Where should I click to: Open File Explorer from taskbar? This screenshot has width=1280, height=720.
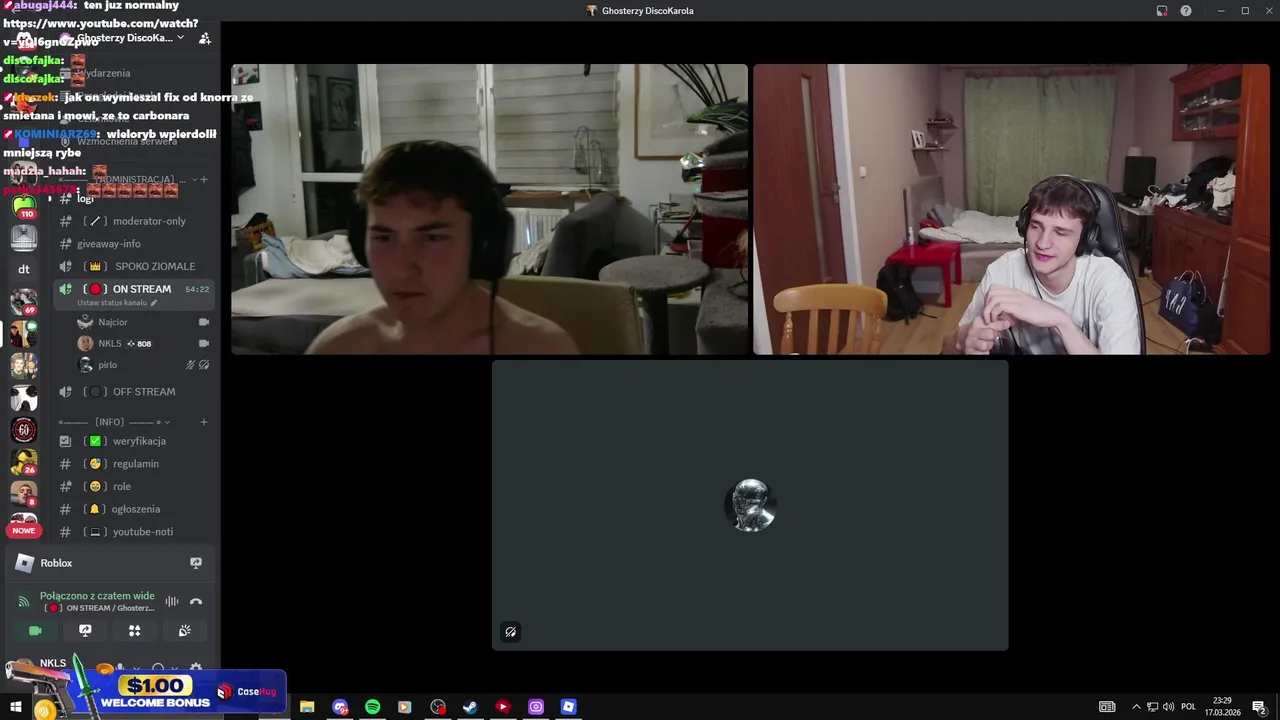pos(307,707)
